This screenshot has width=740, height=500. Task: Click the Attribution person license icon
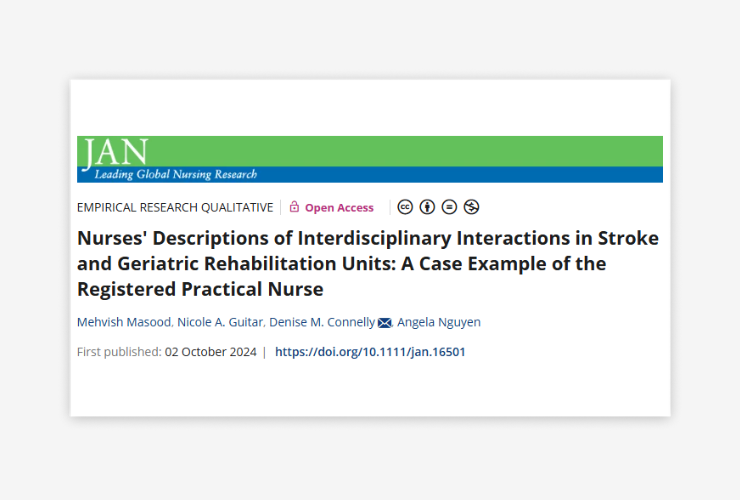click(427, 207)
